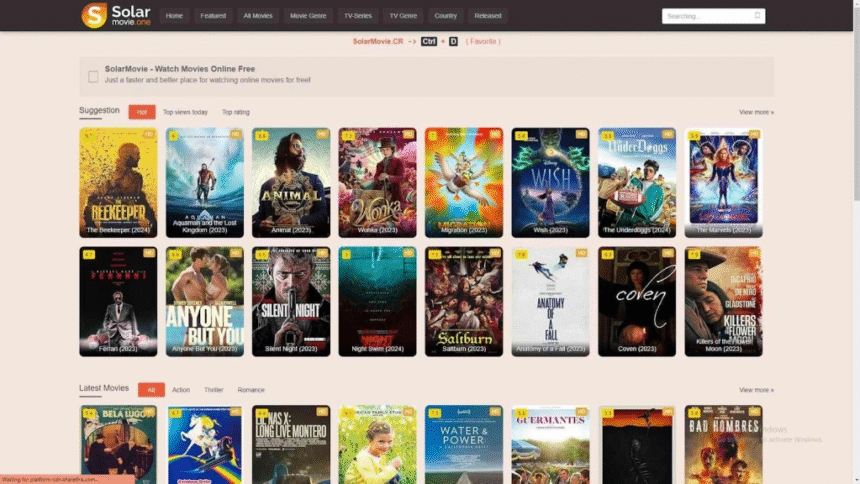
Task: Open the Country menu in the navbar
Action: pos(446,16)
